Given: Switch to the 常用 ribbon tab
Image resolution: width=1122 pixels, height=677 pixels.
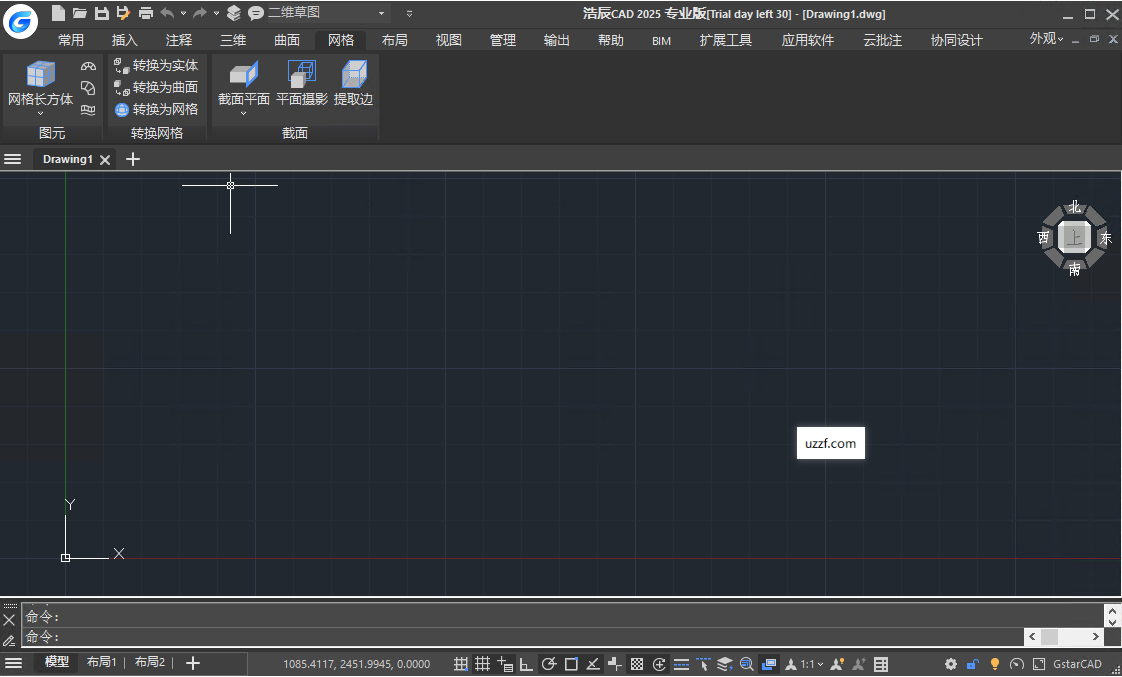Looking at the screenshot, I should click(x=71, y=40).
